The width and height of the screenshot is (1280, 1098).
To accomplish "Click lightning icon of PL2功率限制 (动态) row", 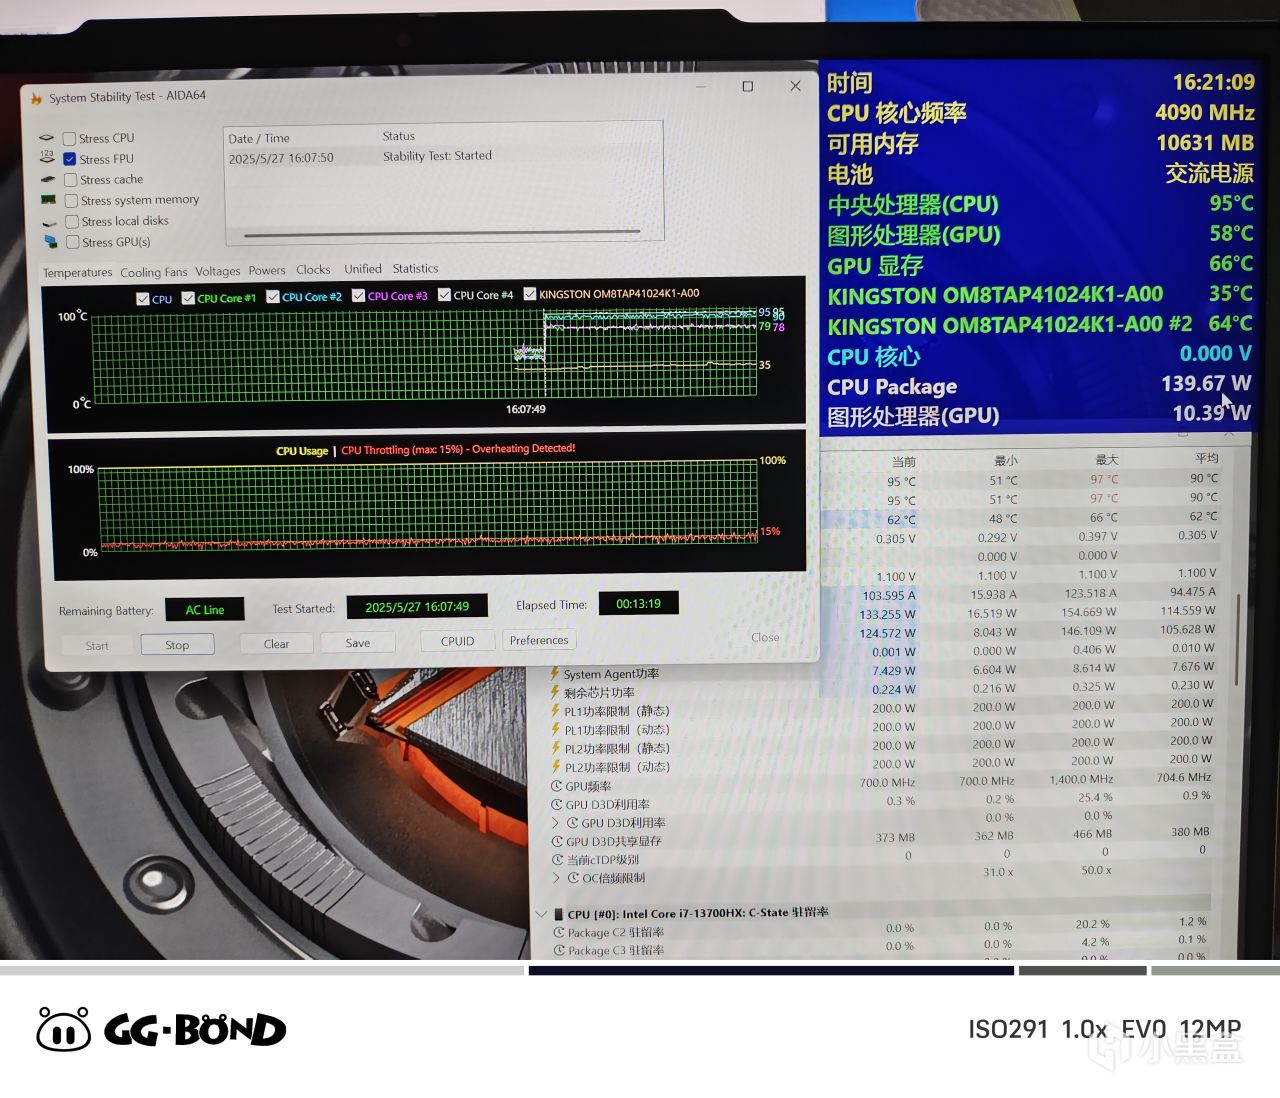I will click(x=556, y=767).
